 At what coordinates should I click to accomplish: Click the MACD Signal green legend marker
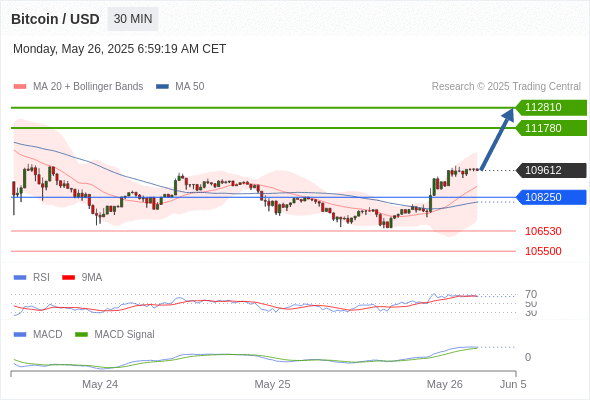(x=81, y=335)
